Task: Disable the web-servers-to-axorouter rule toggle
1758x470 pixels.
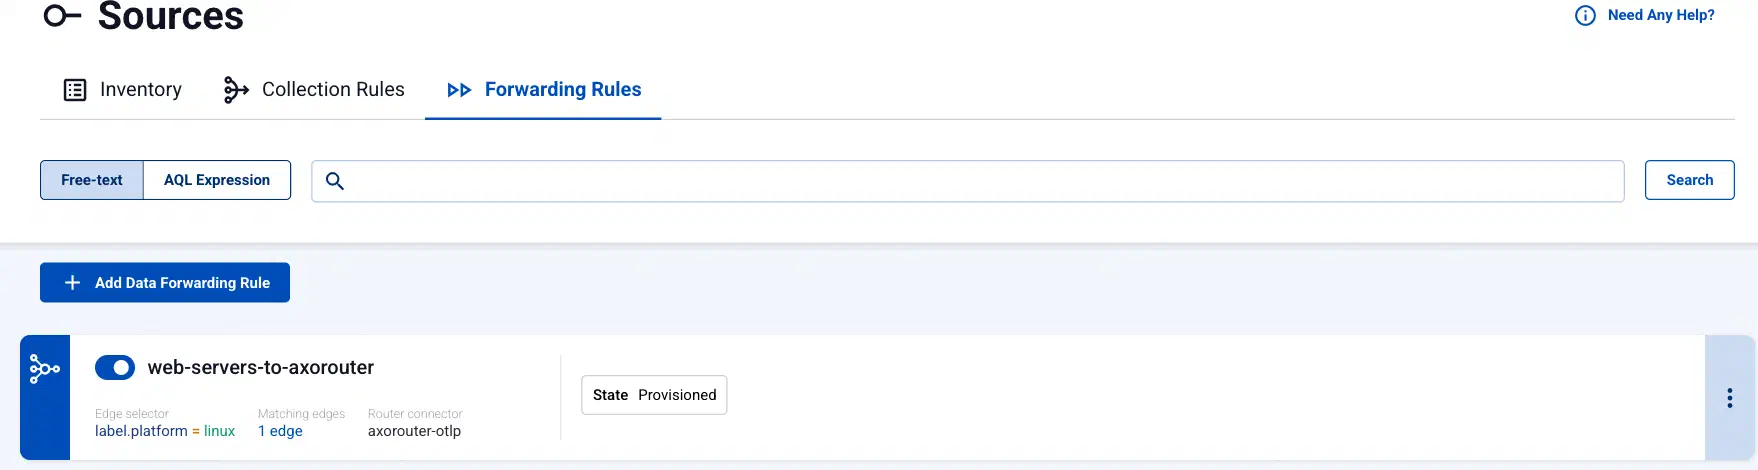Action: tap(115, 367)
